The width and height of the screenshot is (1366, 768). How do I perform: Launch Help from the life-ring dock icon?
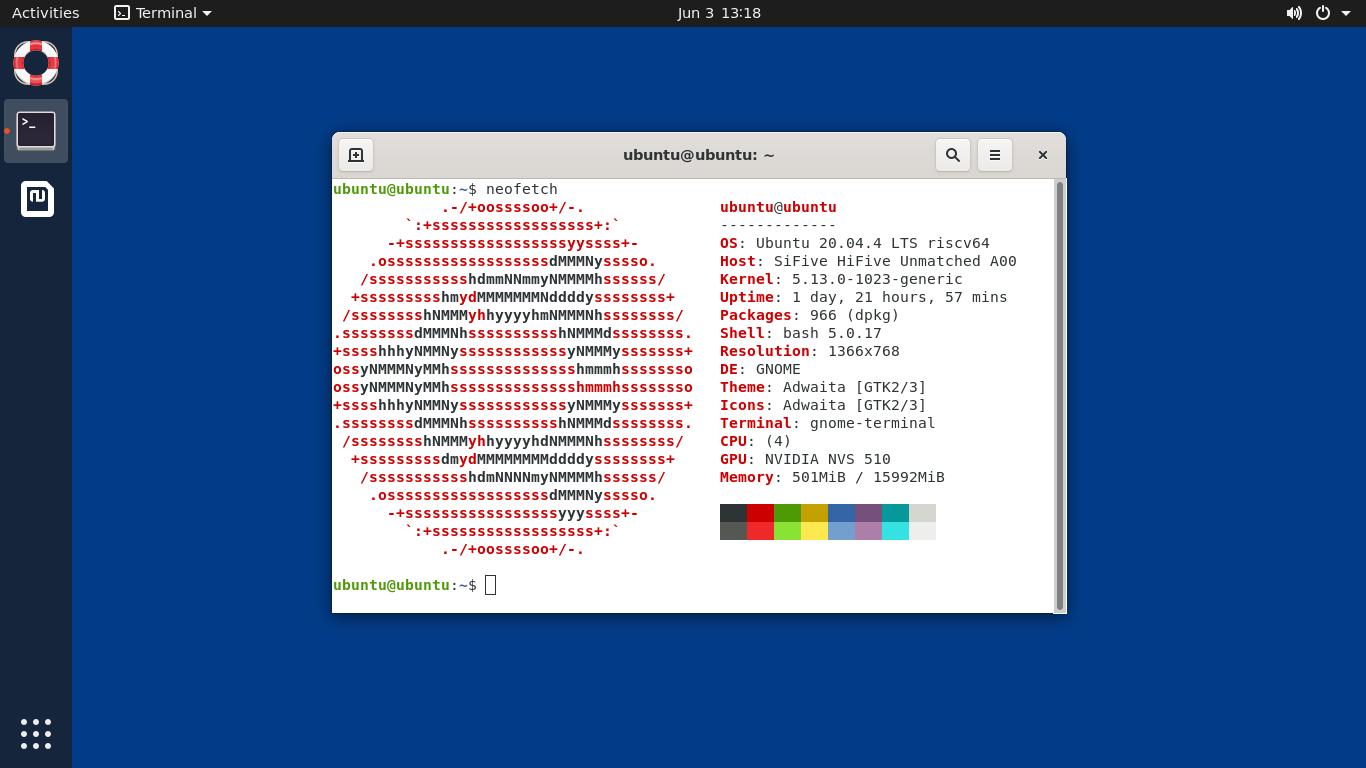[x=35, y=63]
